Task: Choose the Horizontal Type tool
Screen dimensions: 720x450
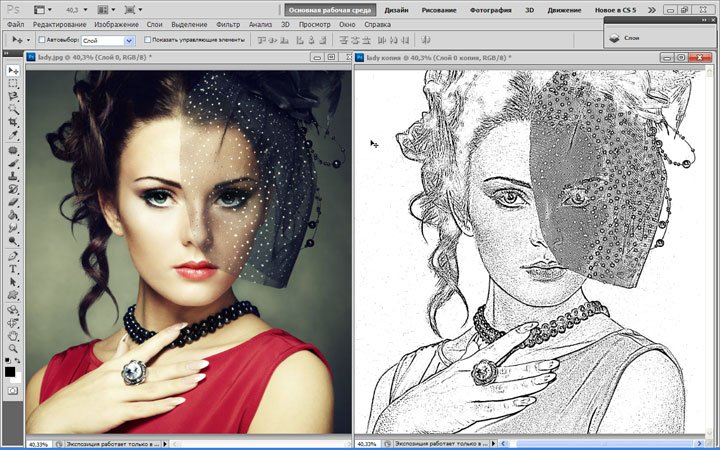Action: (13, 269)
